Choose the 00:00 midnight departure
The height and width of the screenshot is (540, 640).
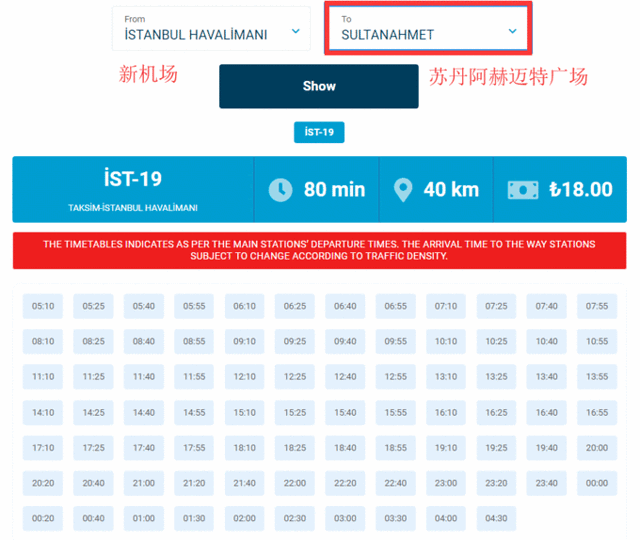[597, 483]
